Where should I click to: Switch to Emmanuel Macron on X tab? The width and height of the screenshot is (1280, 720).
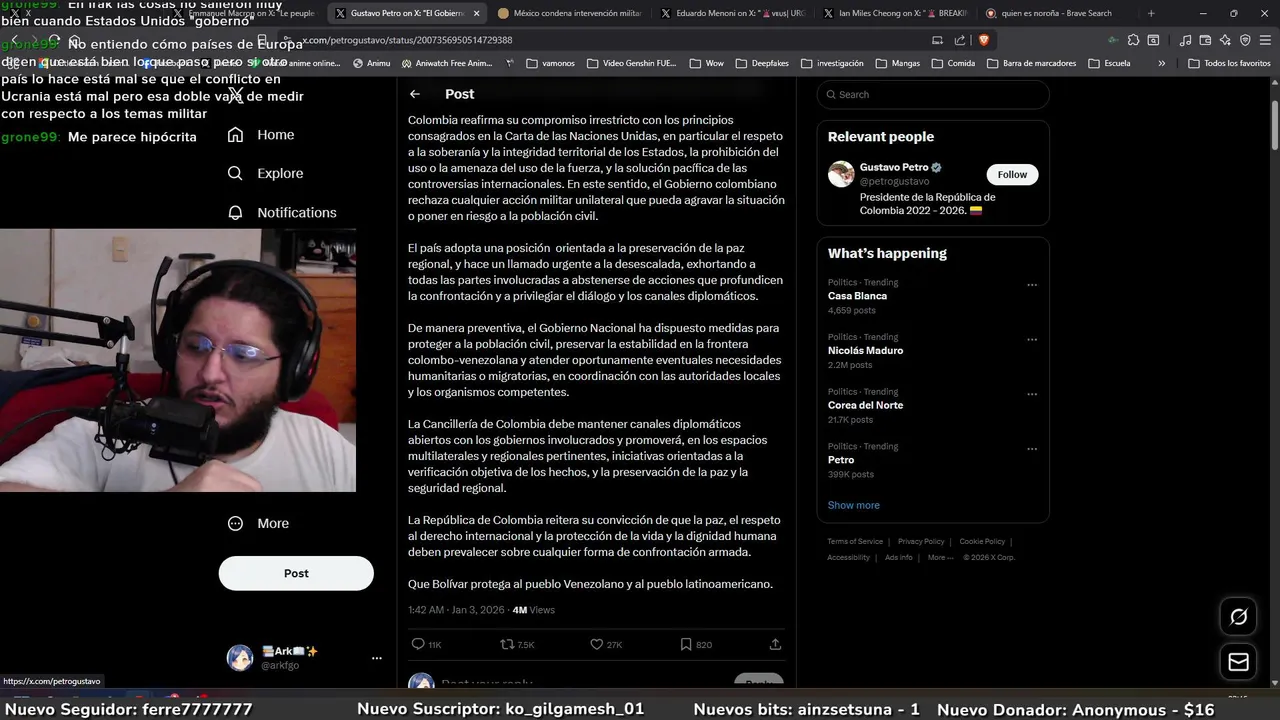244,13
